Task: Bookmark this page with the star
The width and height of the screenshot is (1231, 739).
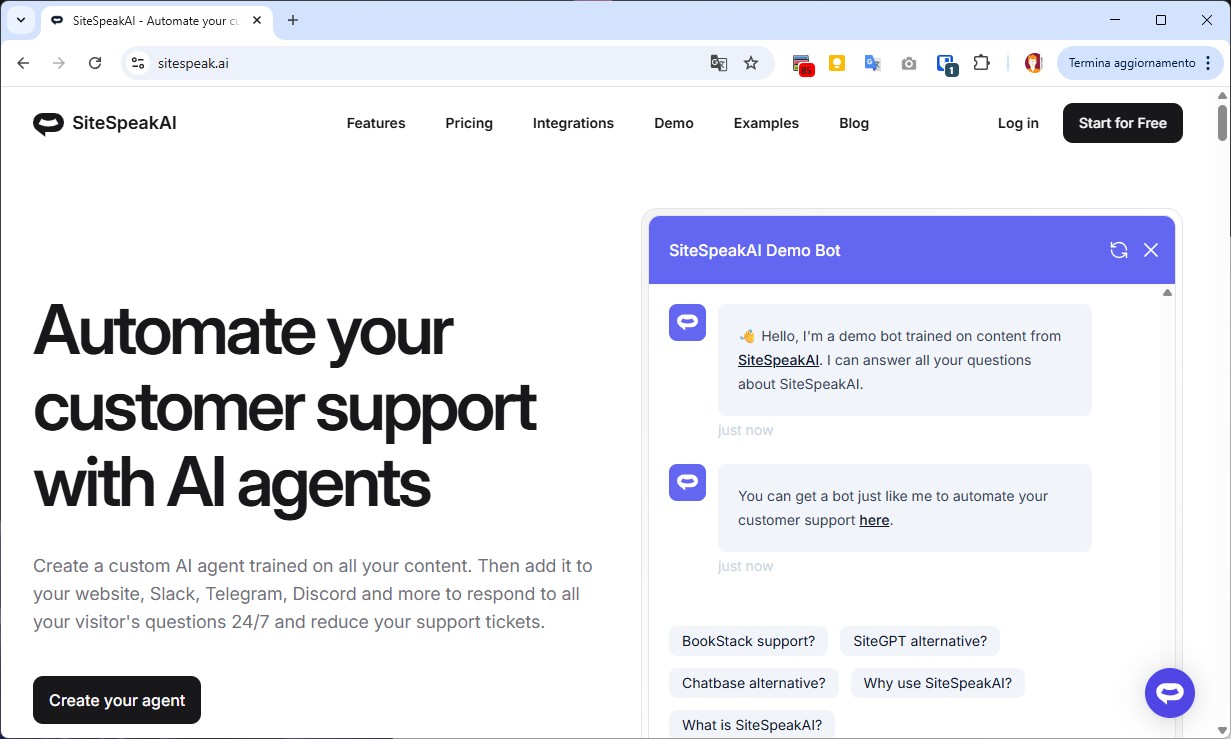Action: pos(751,63)
